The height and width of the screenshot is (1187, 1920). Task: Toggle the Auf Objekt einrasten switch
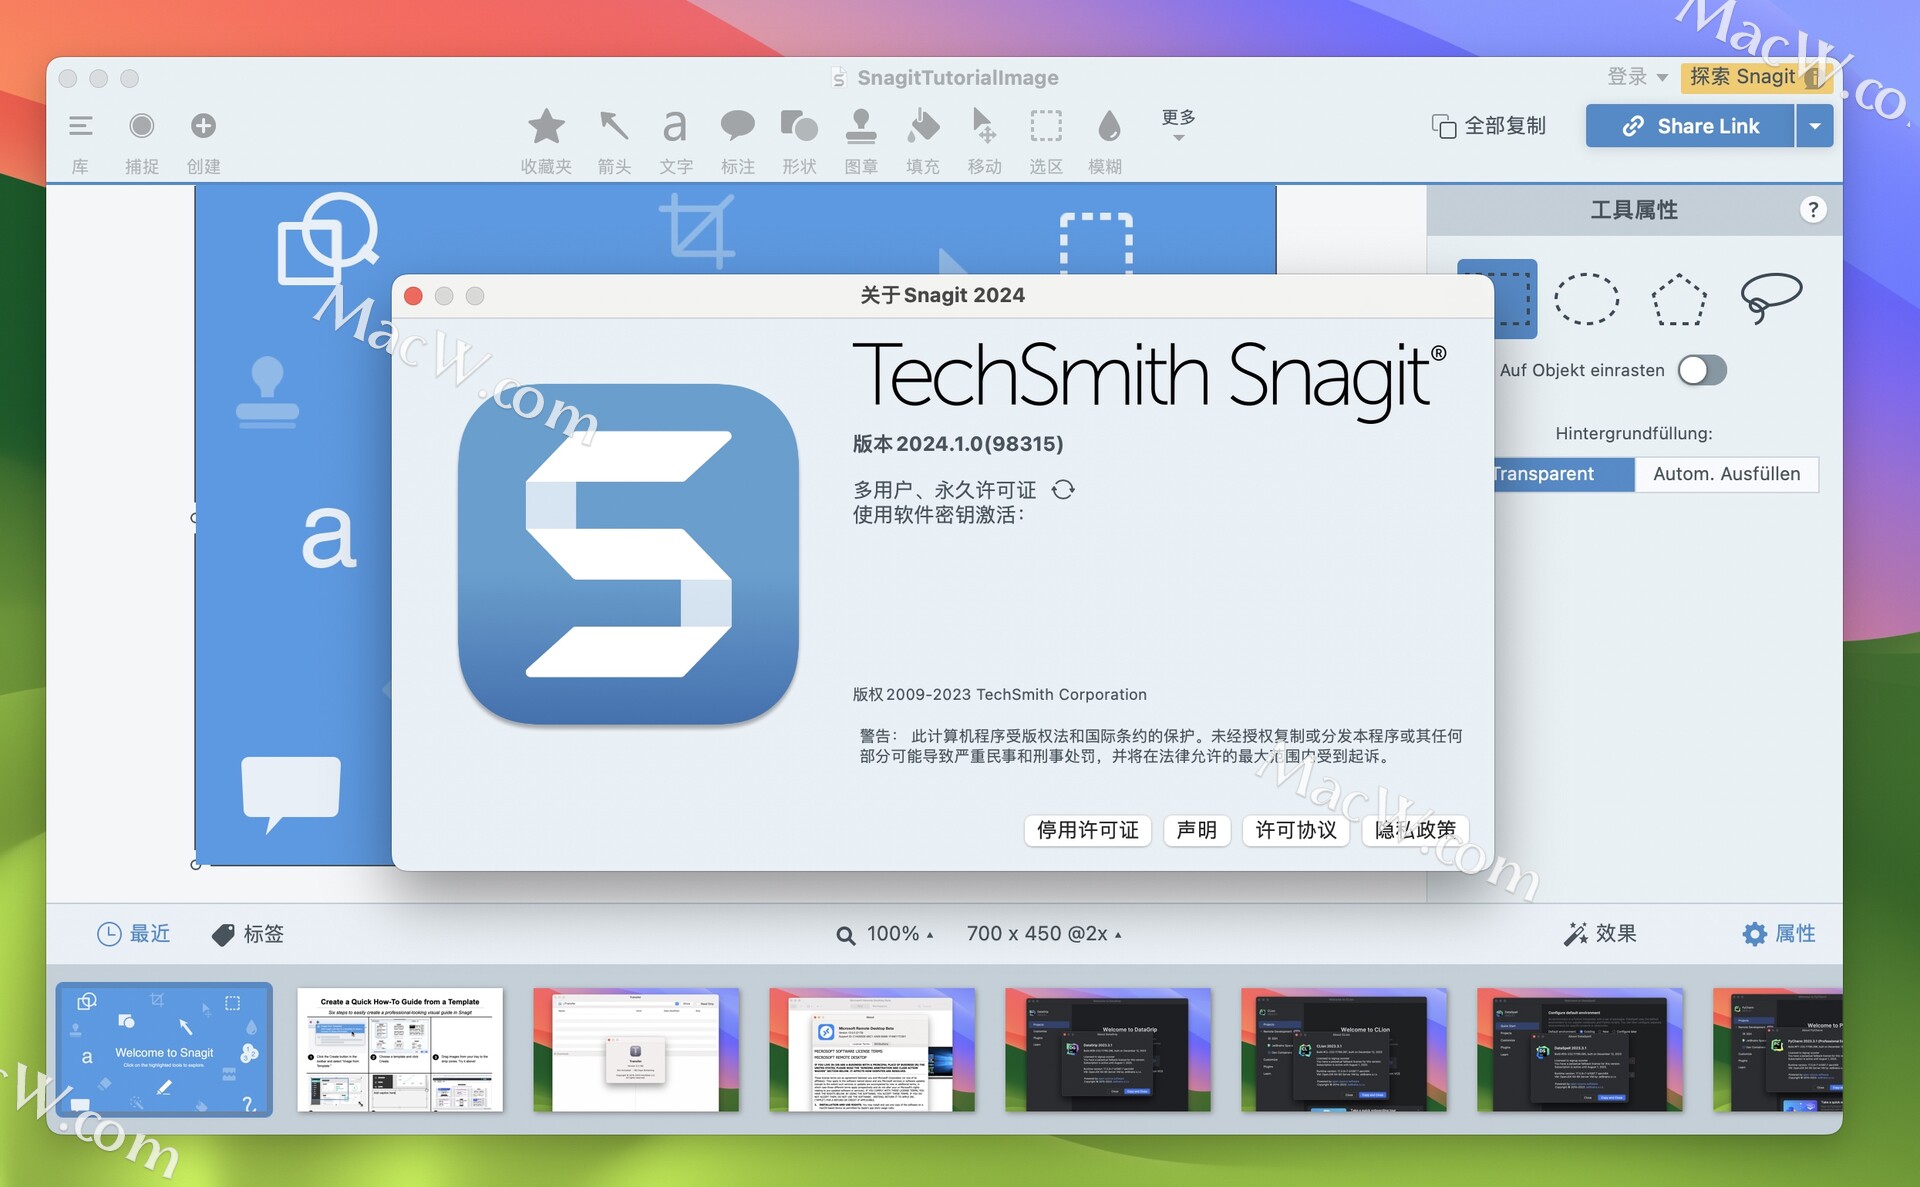coord(1703,370)
